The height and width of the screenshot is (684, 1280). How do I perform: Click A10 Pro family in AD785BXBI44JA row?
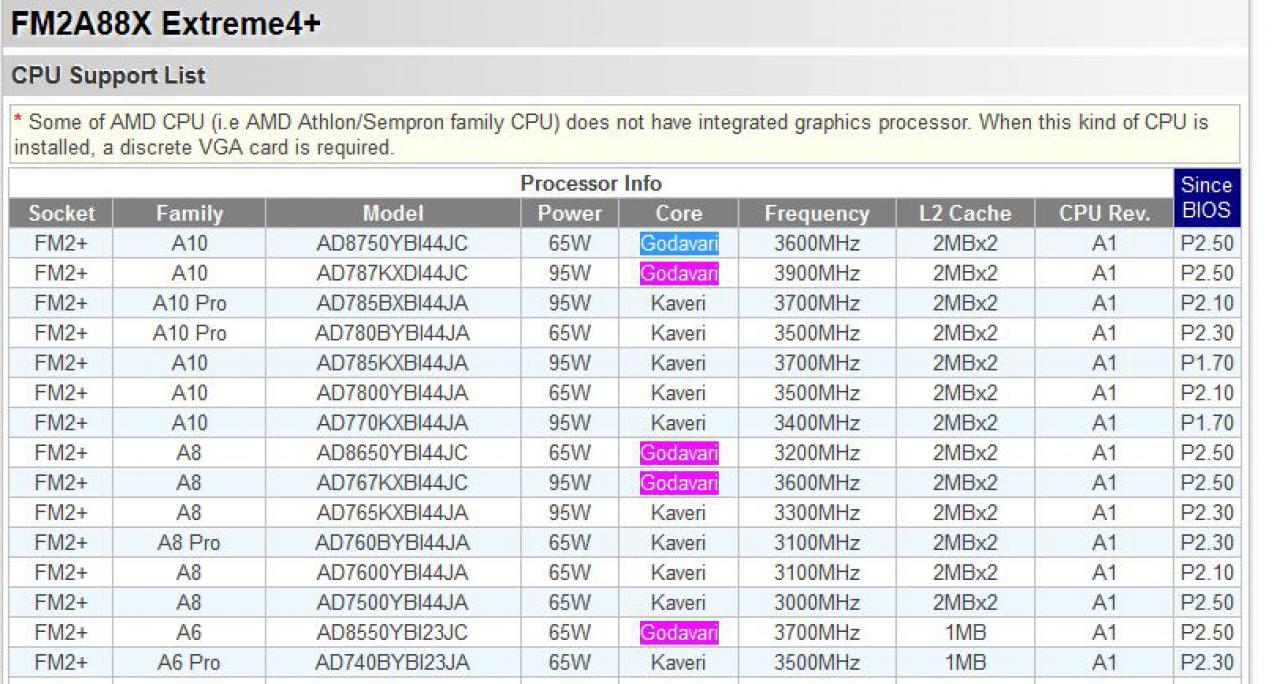(189, 303)
